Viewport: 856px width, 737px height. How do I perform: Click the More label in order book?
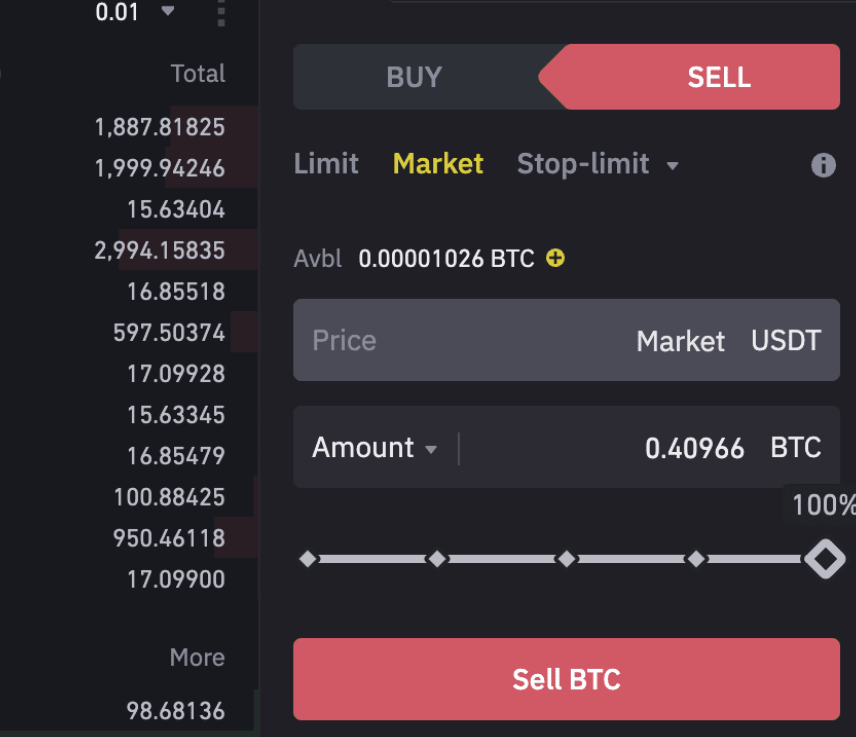click(197, 657)
